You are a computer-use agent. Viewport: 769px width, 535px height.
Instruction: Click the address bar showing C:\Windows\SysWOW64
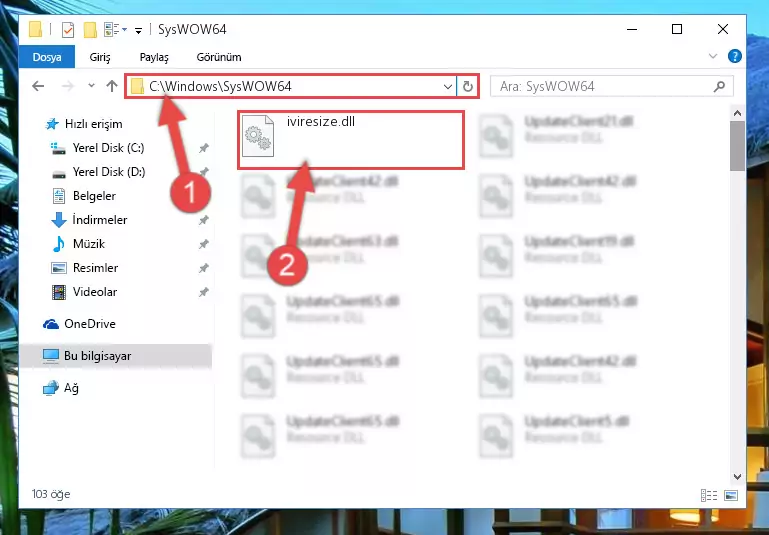[x=291, y=86]
